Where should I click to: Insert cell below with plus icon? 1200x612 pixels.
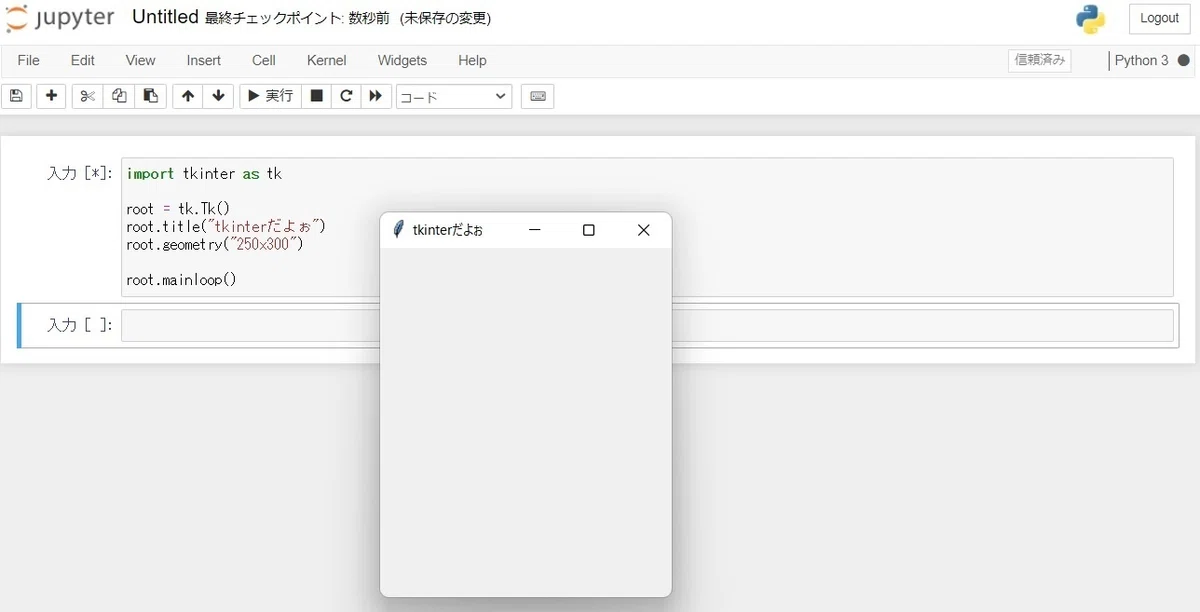[51, 96]
